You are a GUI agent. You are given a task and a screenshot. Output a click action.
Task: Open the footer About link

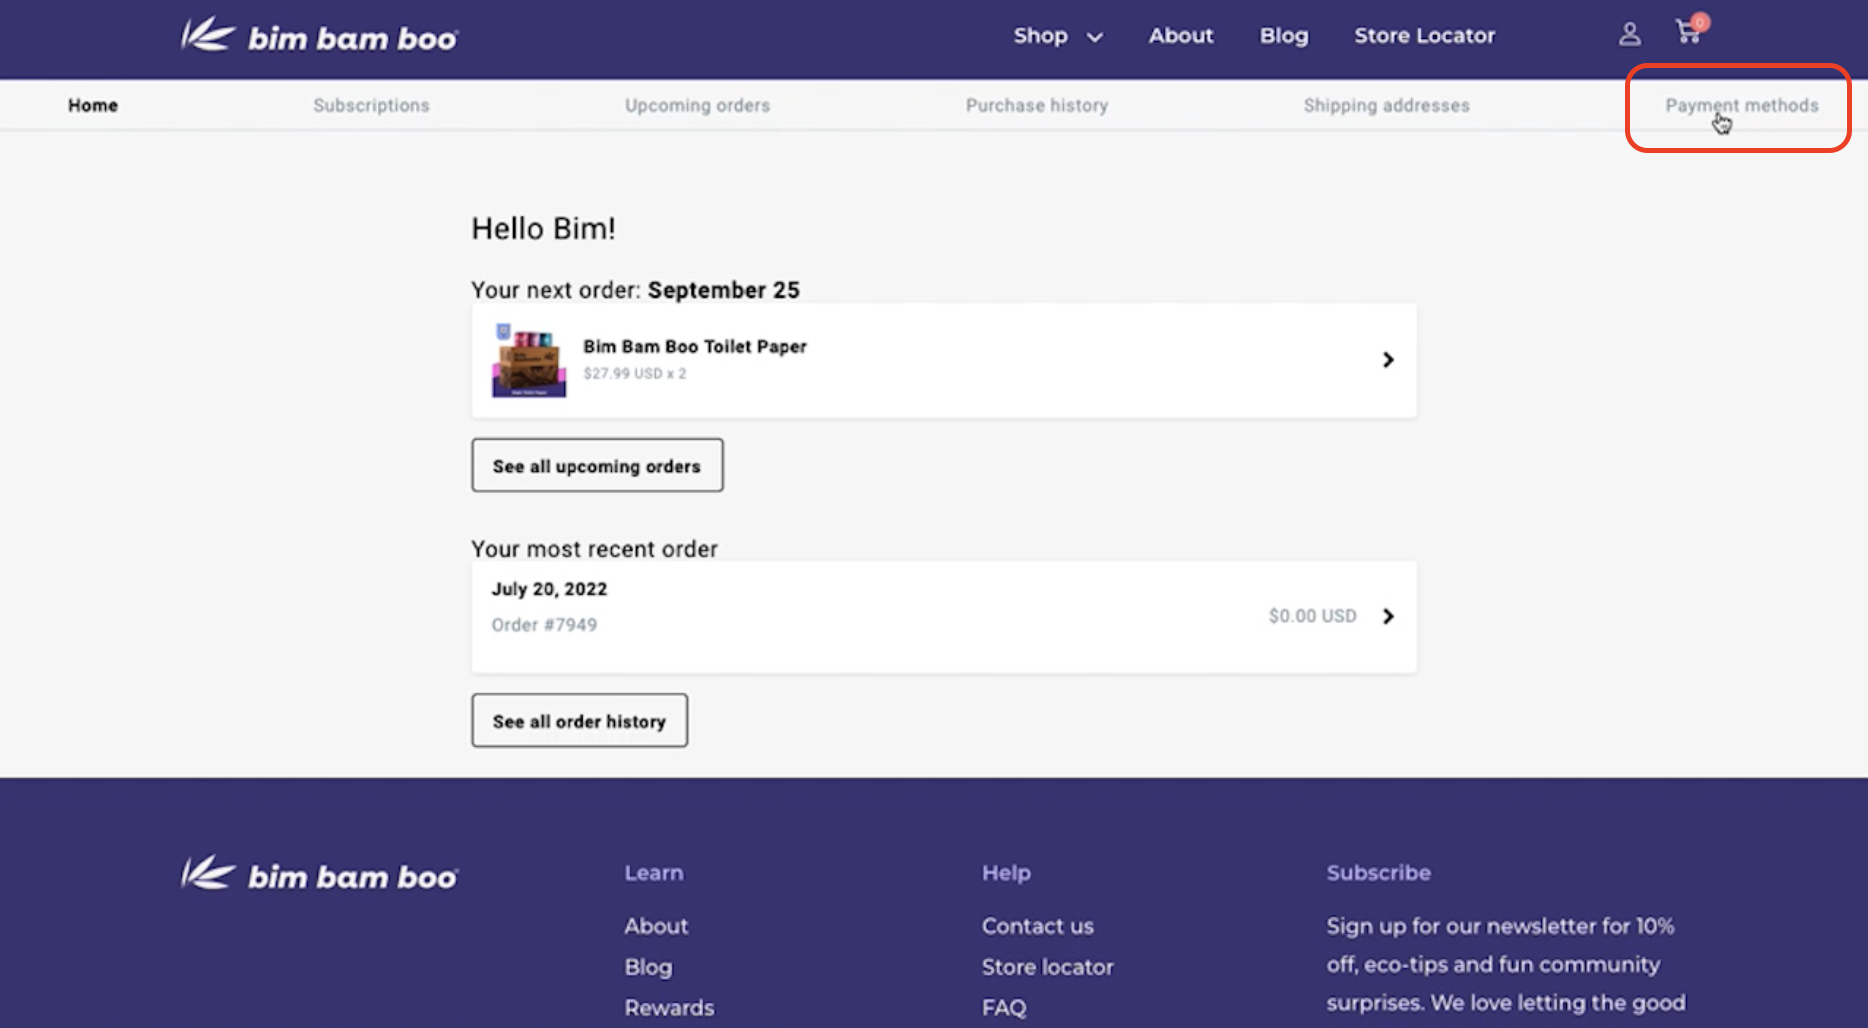[656, 926]
